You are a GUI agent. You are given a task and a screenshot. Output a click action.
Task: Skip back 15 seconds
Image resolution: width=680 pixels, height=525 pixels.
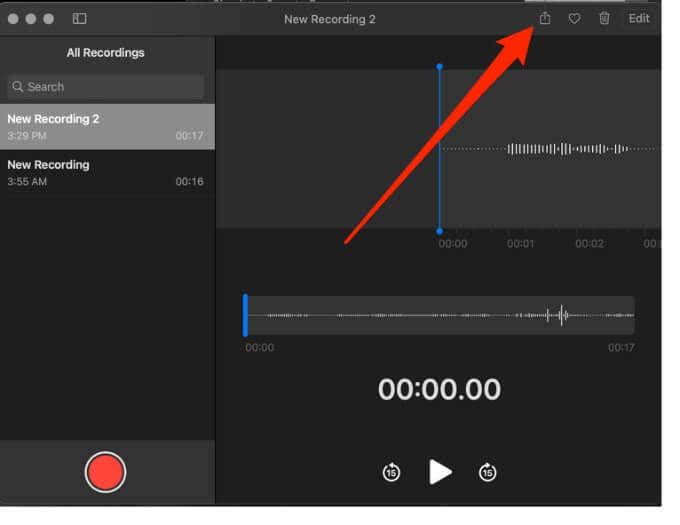pyautogui.click(x=392, y=472)
